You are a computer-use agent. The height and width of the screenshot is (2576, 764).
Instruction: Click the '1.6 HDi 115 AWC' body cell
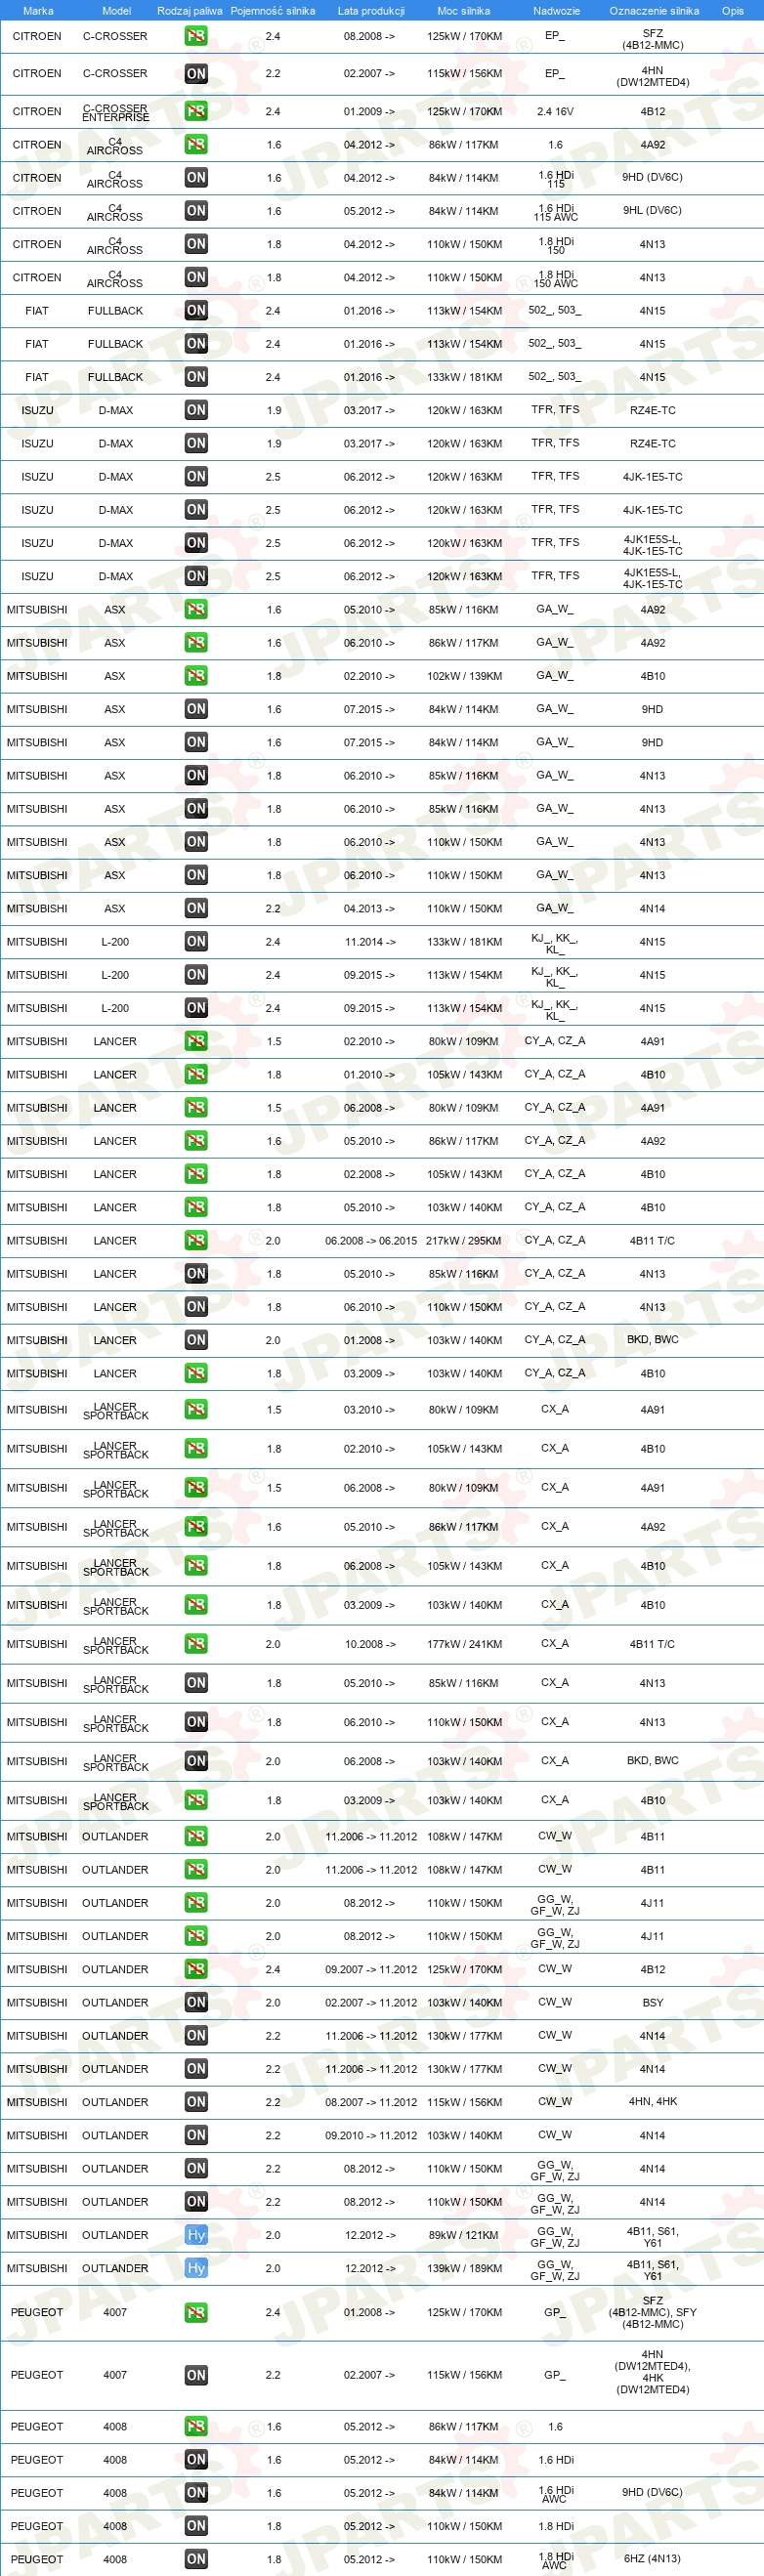555,212
